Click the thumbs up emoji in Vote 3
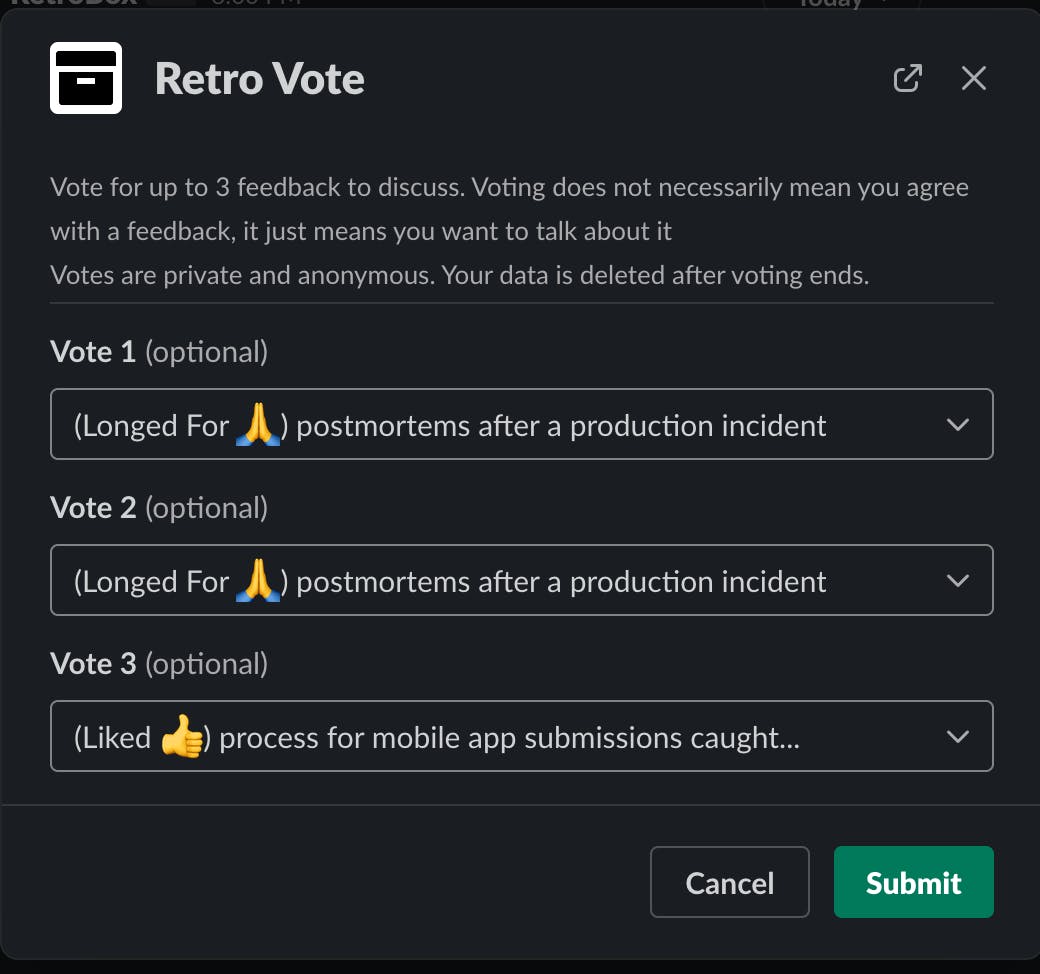The width and height of the screenshot is (1040, 974). [x=182, y=738]
